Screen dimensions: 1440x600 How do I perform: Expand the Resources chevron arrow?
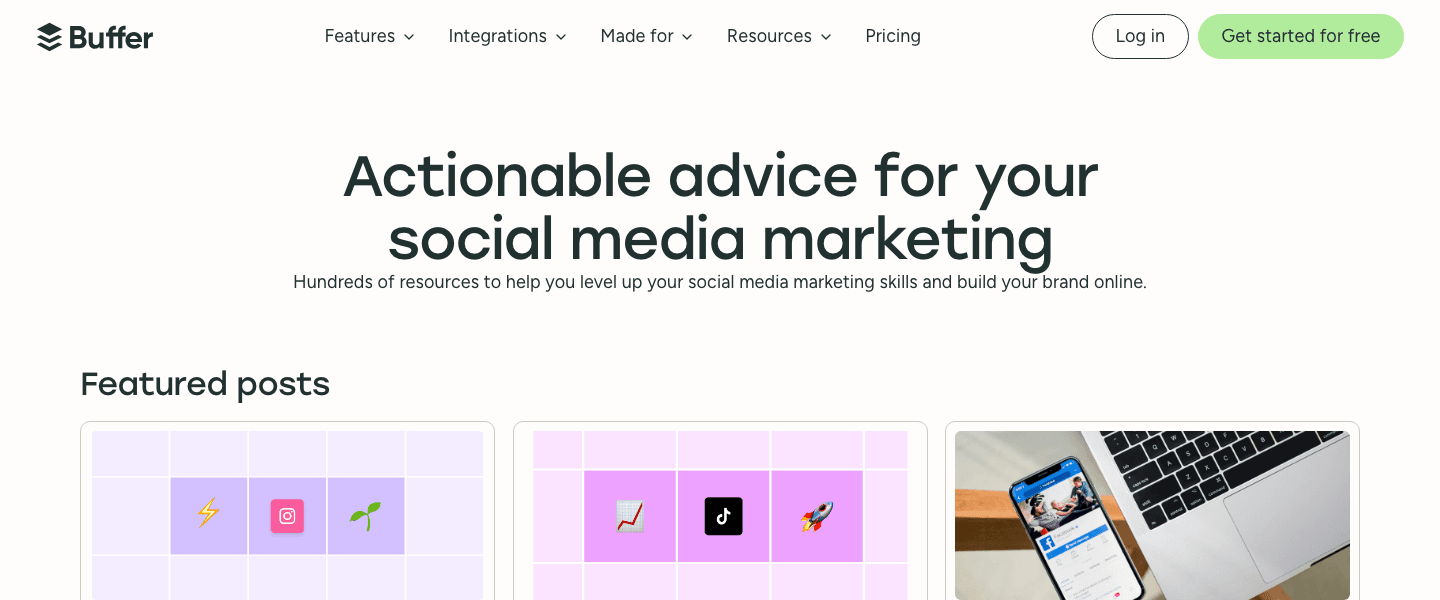(x=826, y=37)
